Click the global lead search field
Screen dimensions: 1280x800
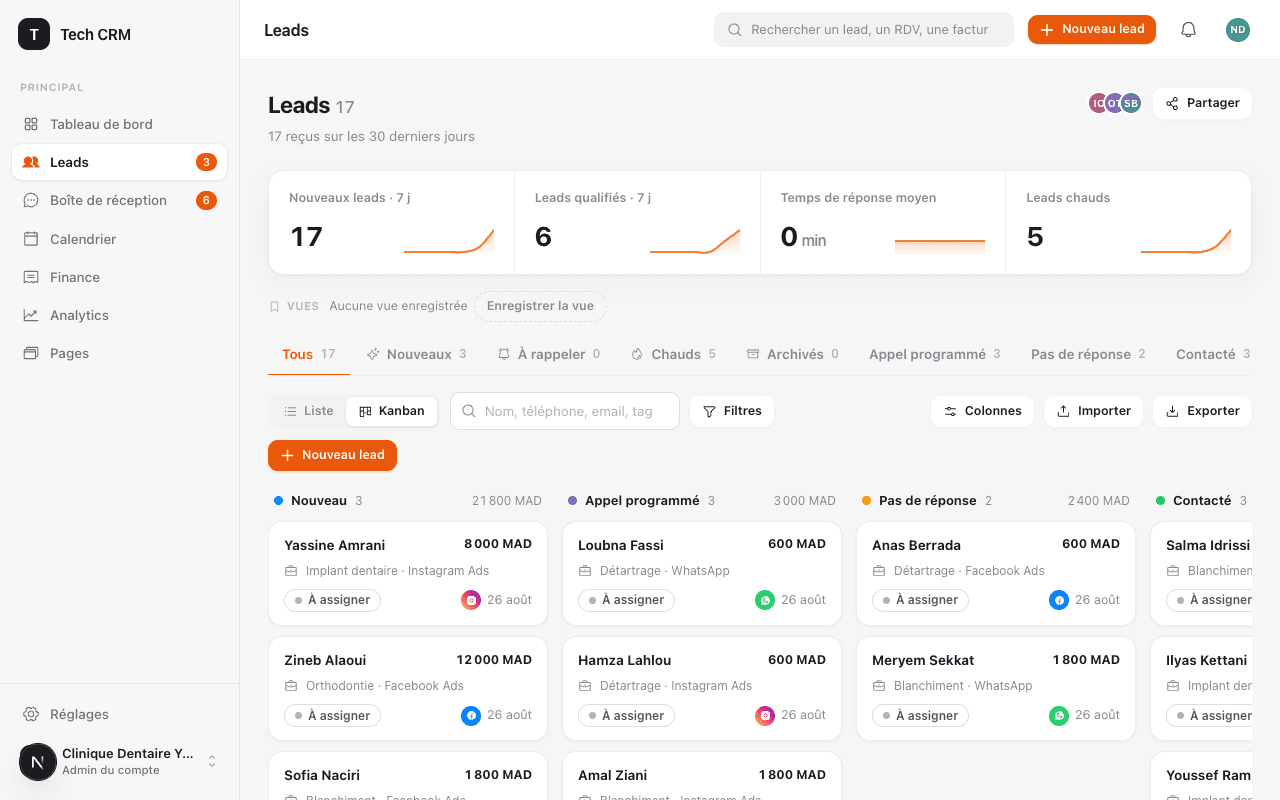(x=864, y=30)
